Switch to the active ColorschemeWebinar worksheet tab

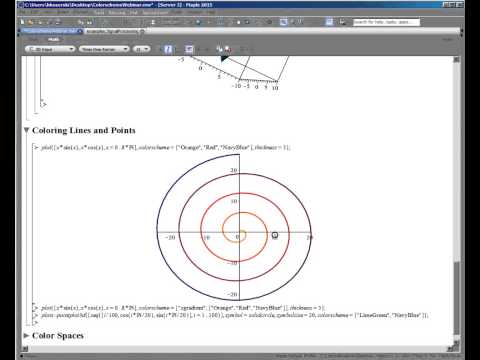coord(51,31)
